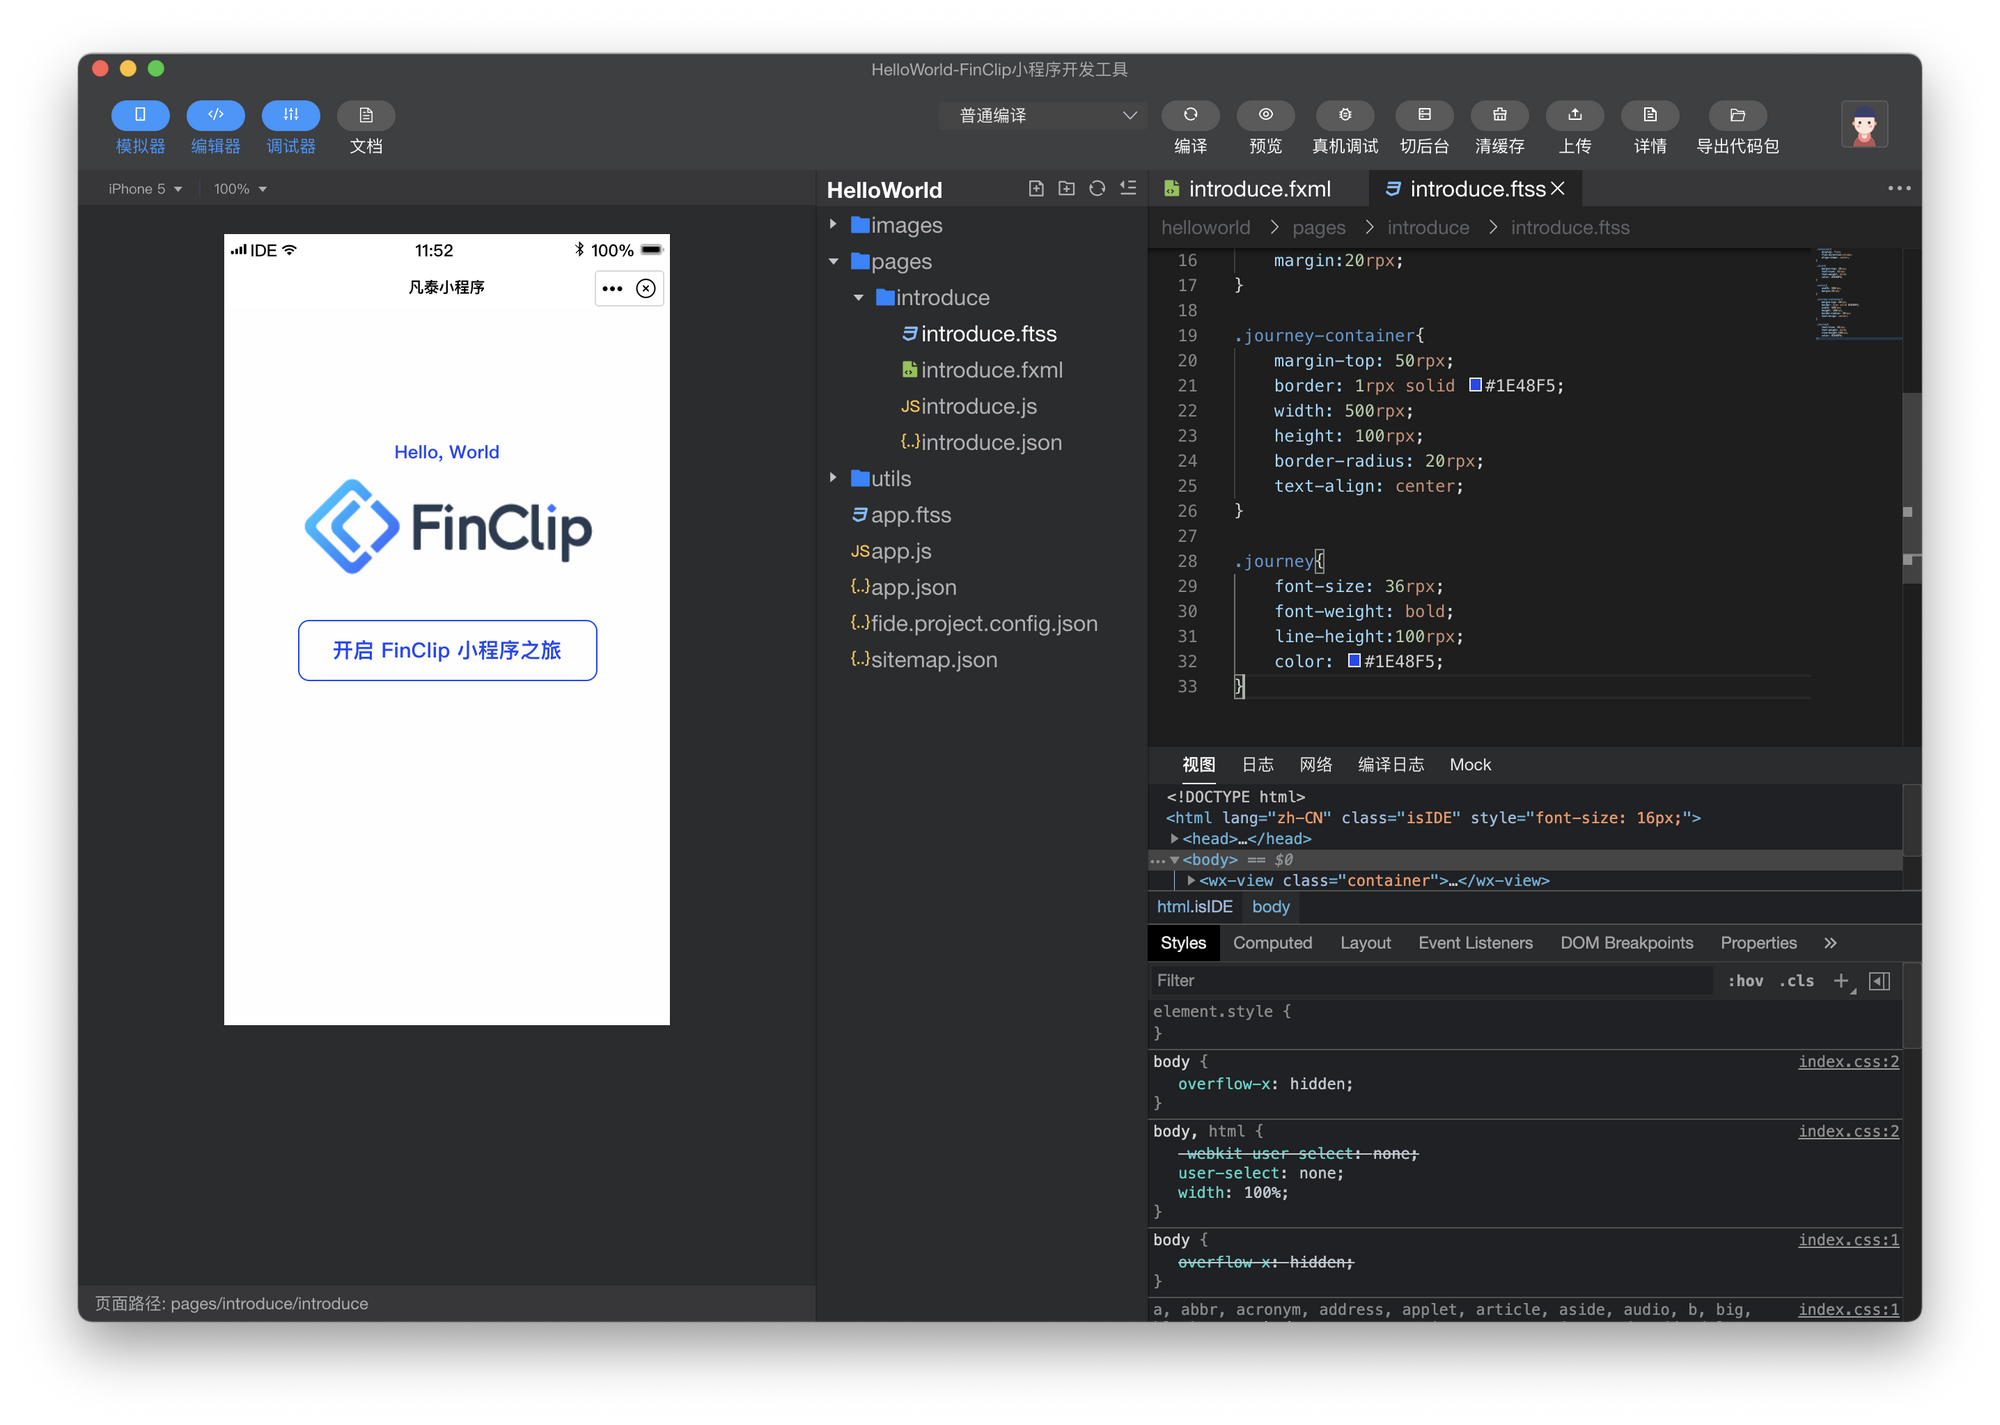Click the 上传 upload icon

[x=1575, y=115]
